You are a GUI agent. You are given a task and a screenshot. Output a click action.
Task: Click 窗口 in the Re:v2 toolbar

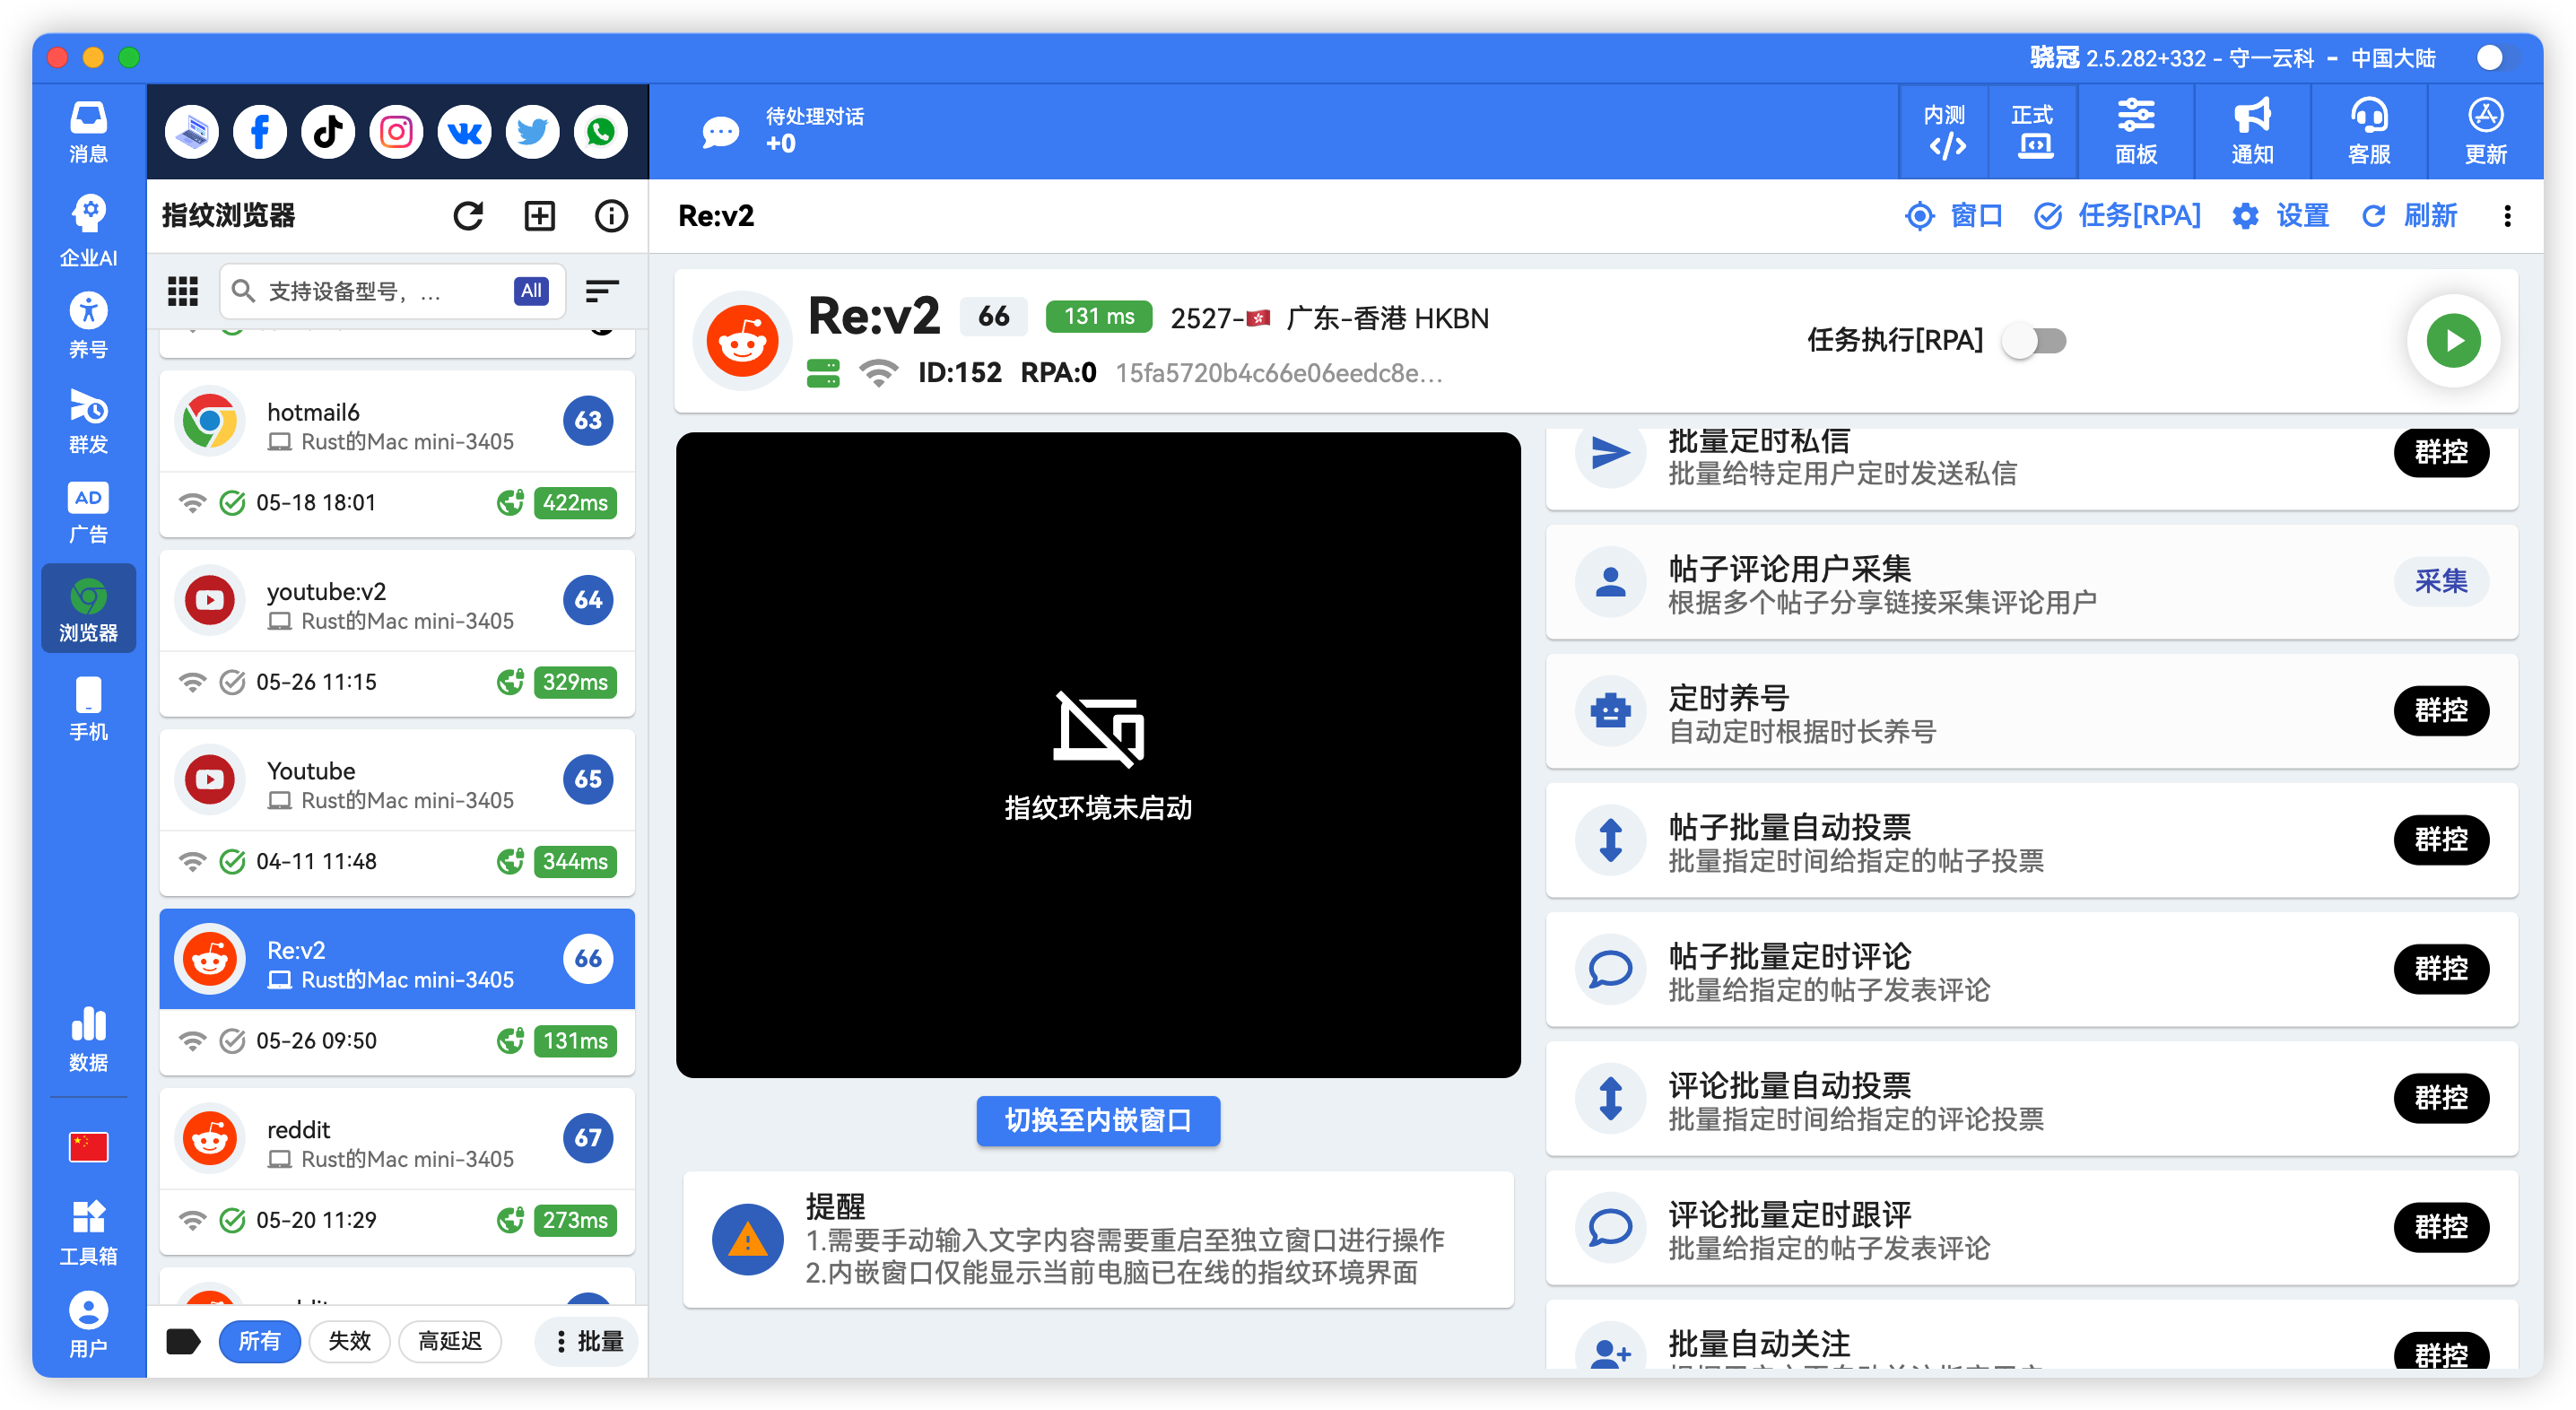(1955, 216)
